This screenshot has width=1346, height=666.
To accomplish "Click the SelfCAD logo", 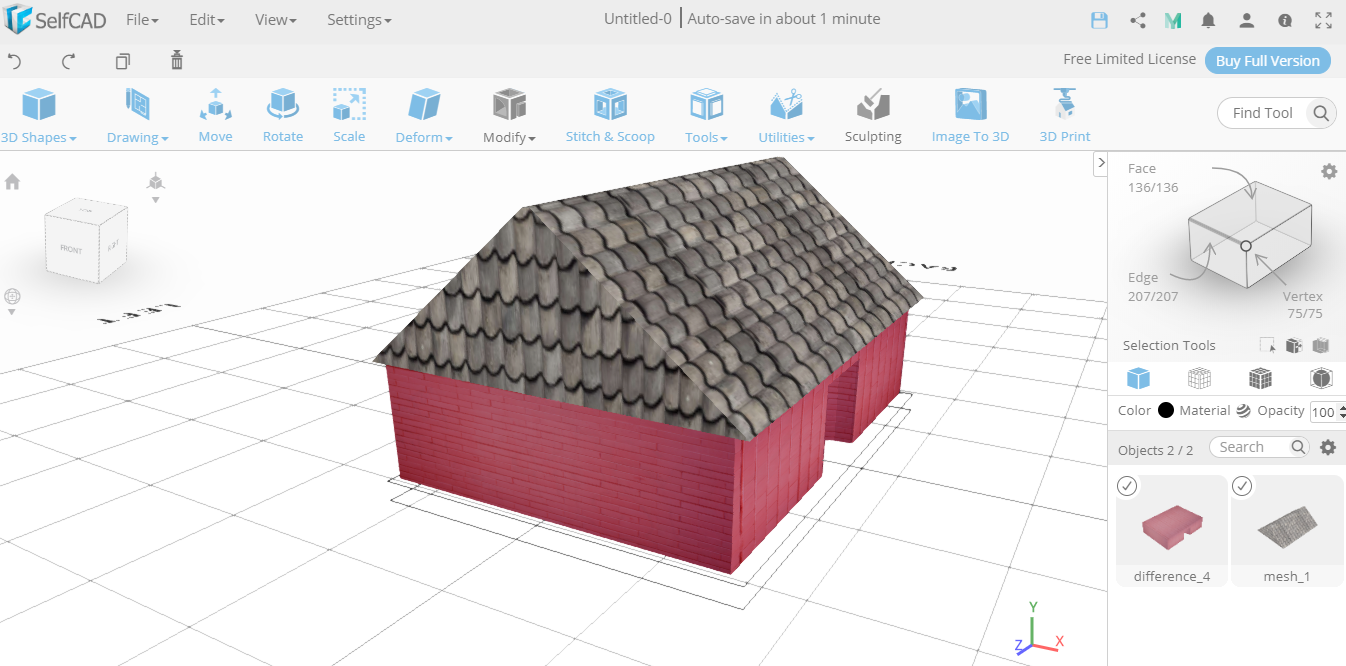I will [x=55, y=19].
